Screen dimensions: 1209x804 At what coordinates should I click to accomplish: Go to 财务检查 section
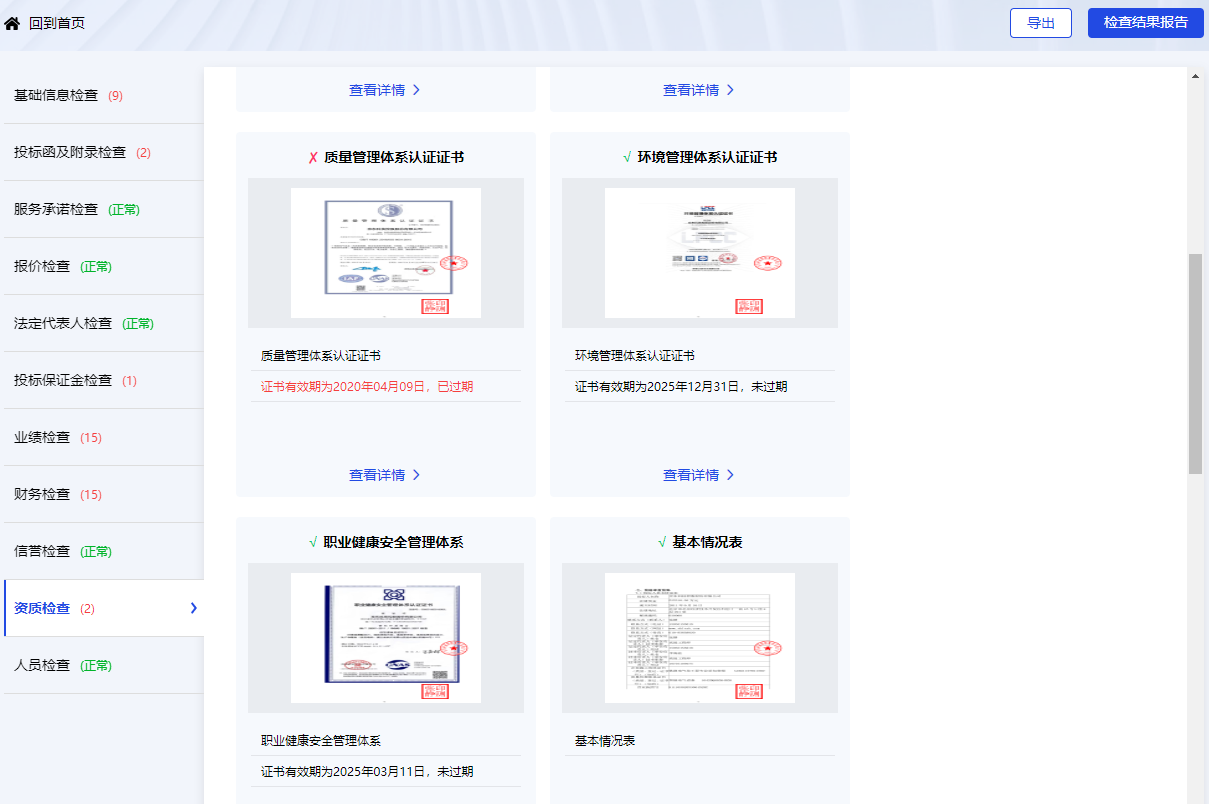click(102, 494)
